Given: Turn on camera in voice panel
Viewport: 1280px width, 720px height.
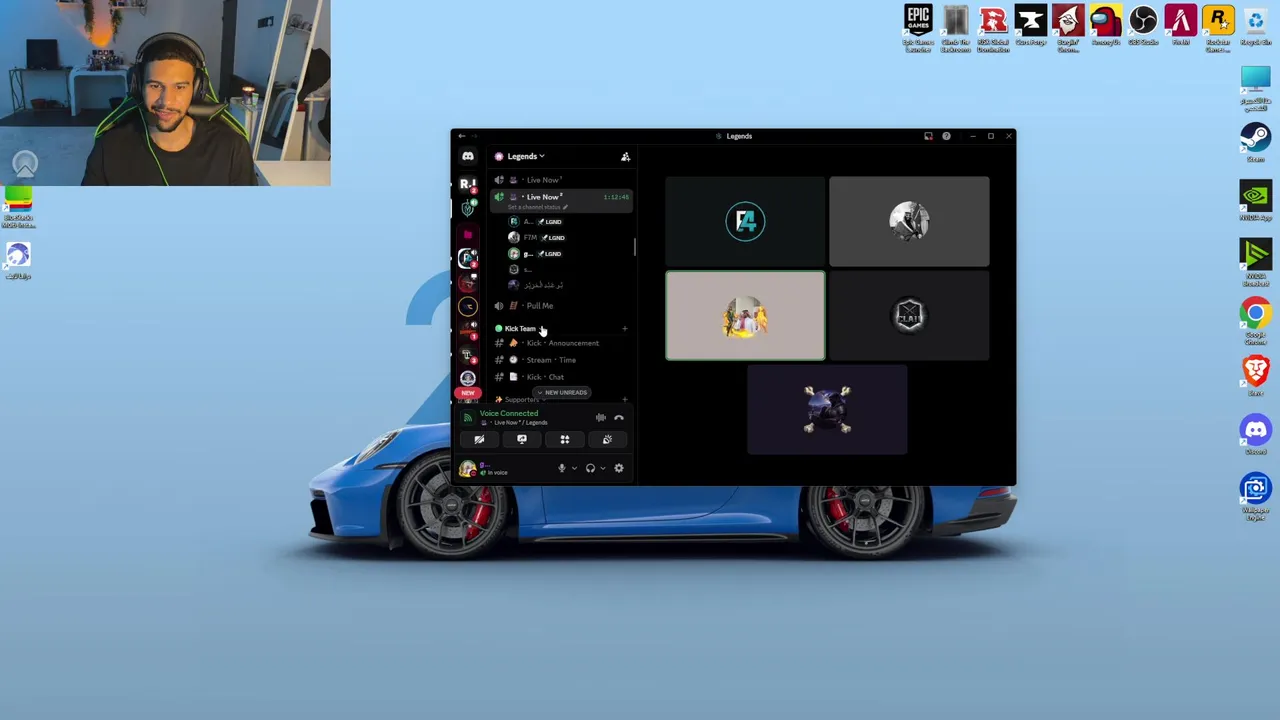Looking at the screenshot, I should click(479, 439).
